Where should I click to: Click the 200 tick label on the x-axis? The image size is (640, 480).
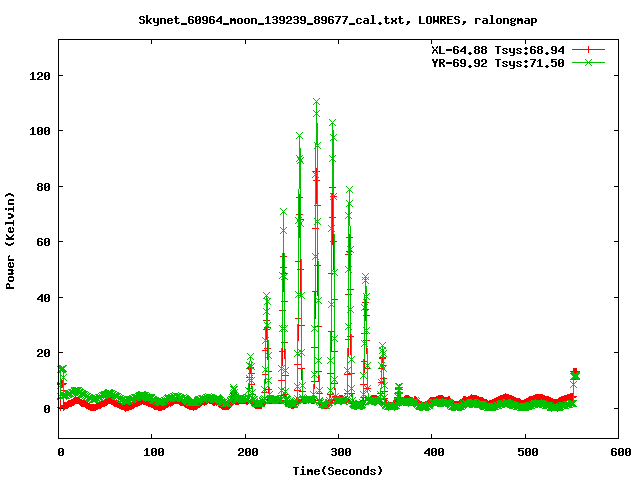[245, 453]
